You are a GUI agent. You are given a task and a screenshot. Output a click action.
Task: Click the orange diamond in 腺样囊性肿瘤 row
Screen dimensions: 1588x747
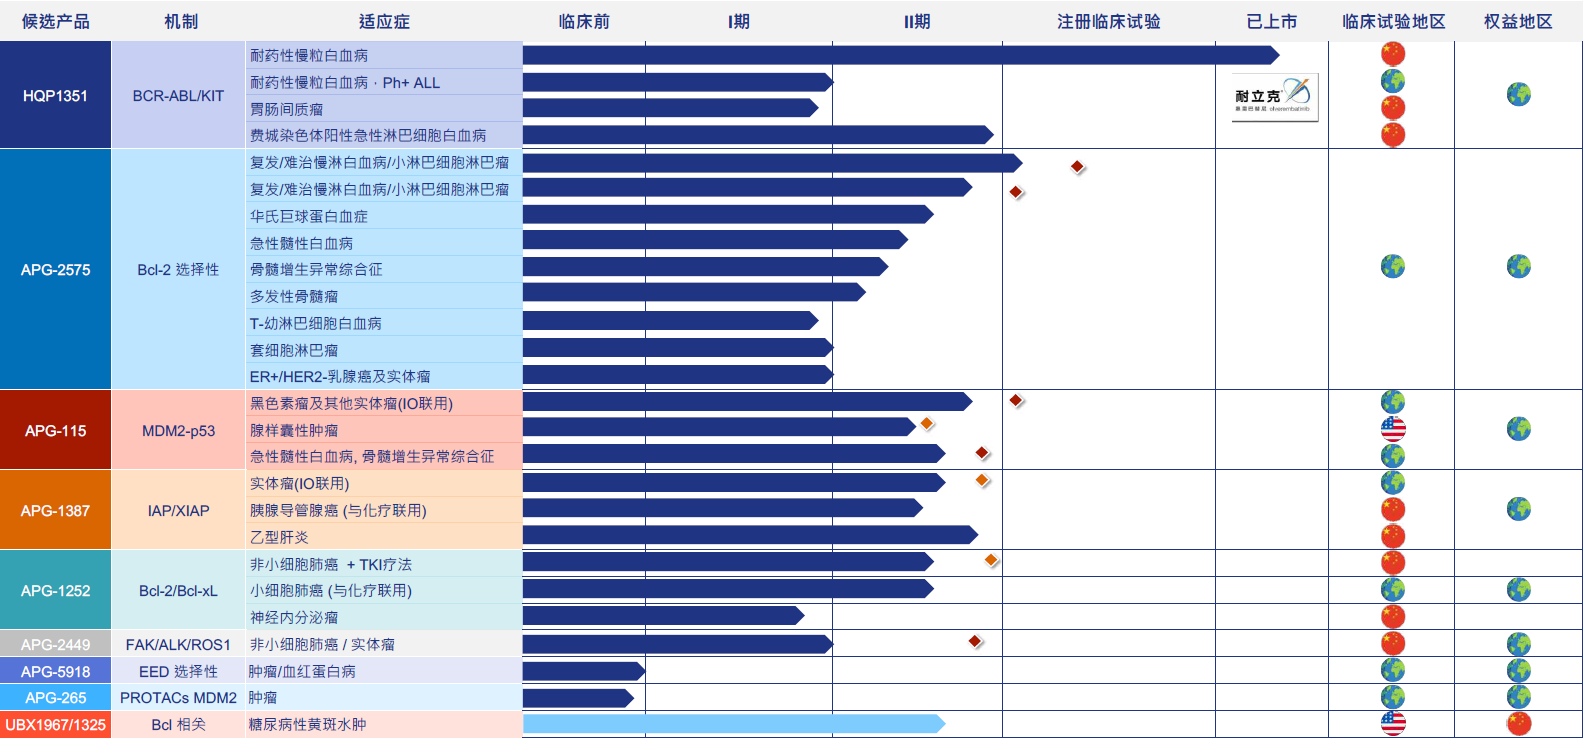(927, 424)
